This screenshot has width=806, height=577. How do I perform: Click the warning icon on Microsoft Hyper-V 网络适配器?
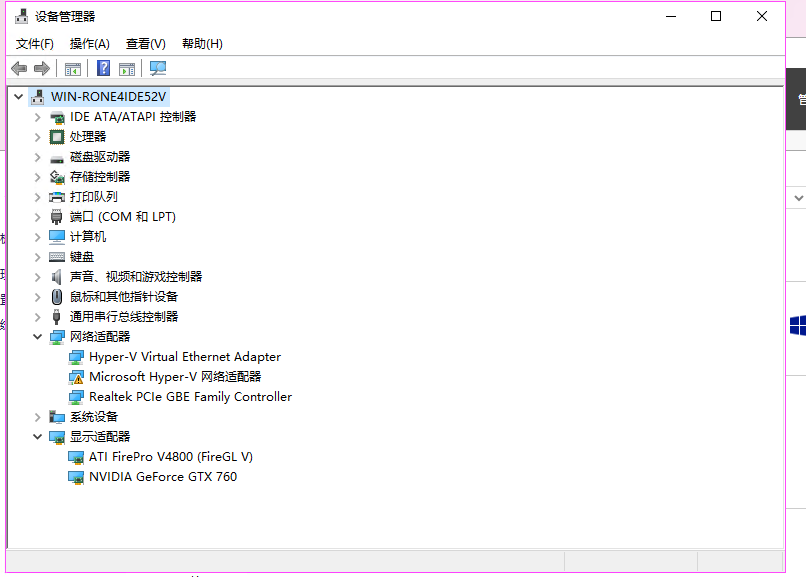(x=76, y=378)
